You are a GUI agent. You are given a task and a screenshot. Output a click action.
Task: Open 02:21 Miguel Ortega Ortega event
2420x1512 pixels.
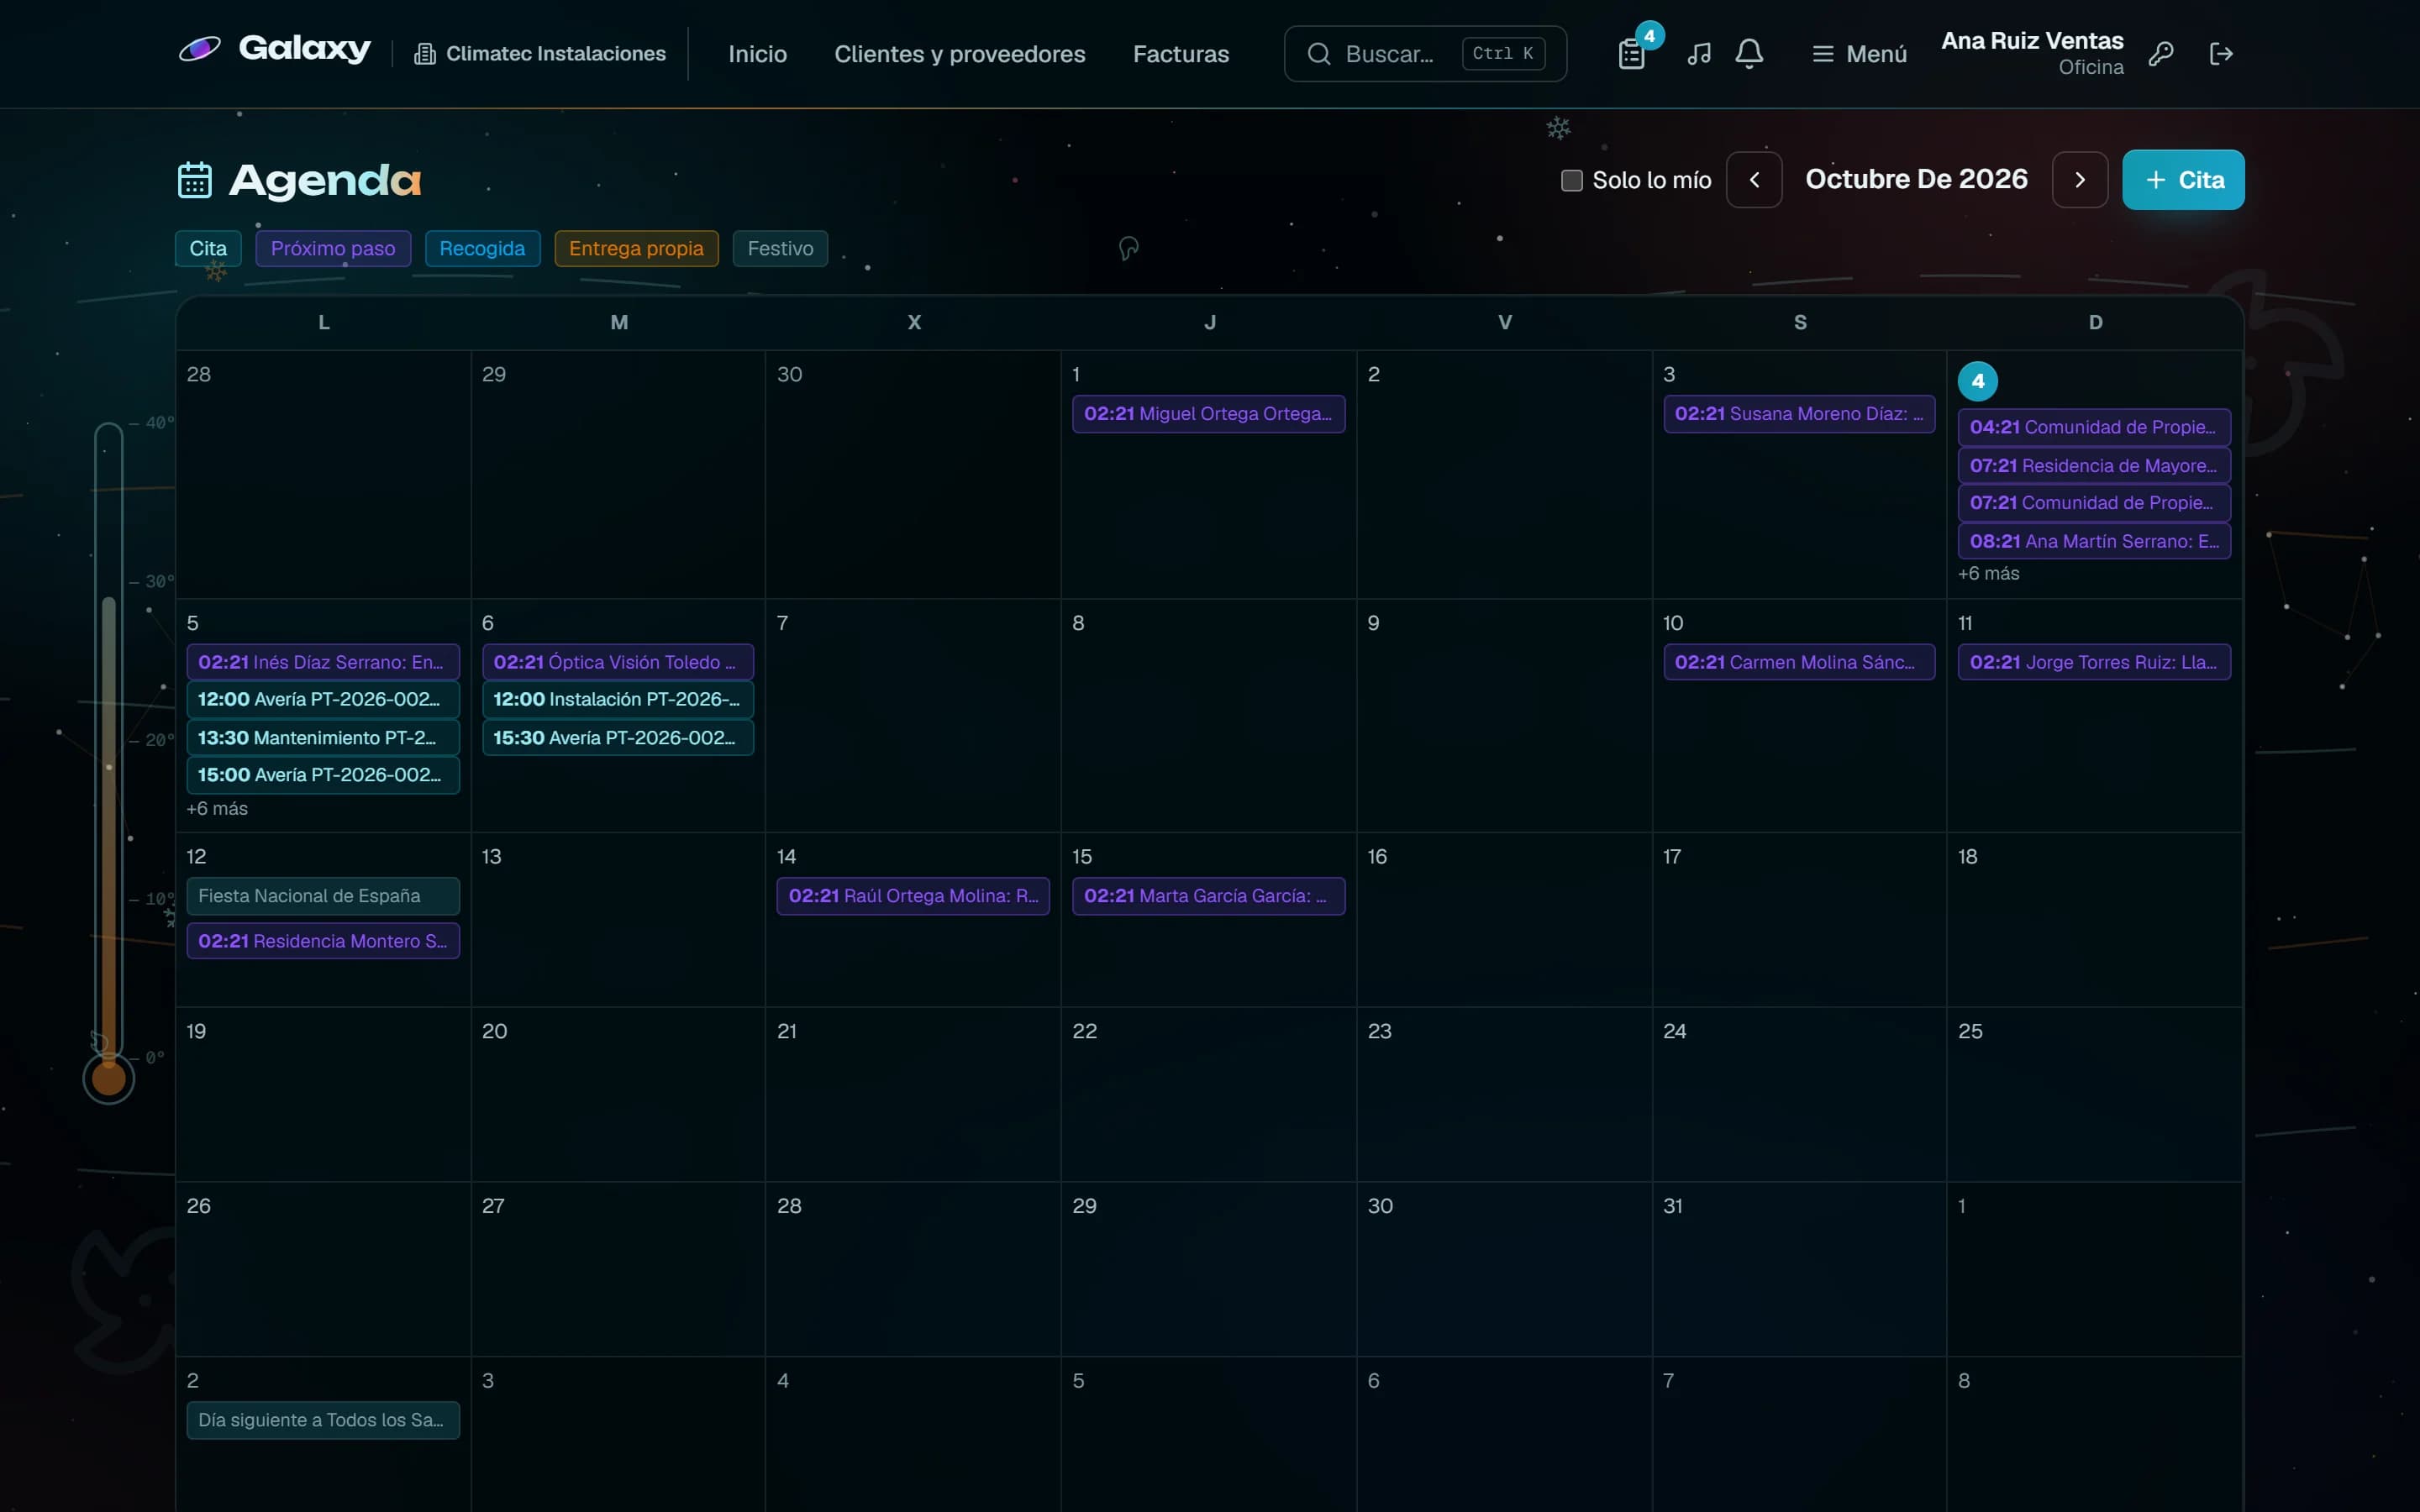coord(1208,414)
